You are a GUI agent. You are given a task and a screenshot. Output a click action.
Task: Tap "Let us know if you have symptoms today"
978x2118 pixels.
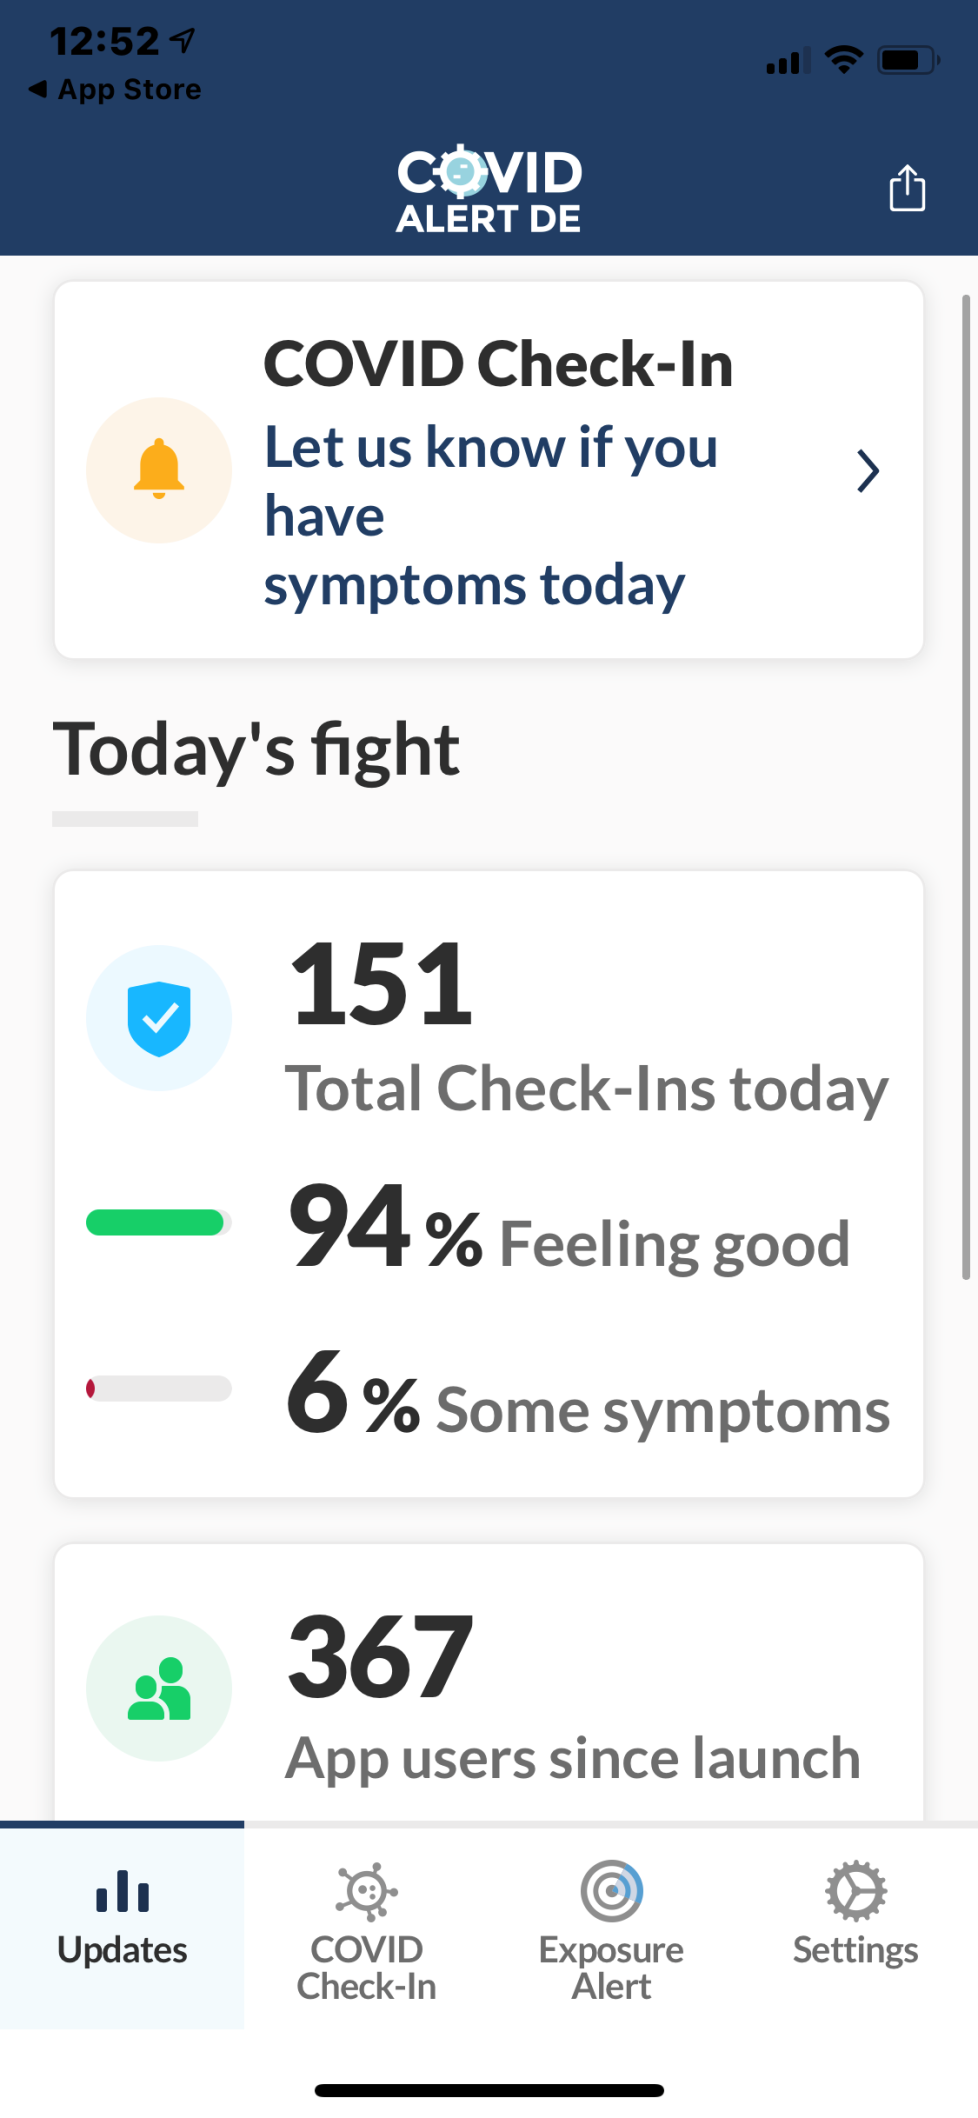(490, 515)
